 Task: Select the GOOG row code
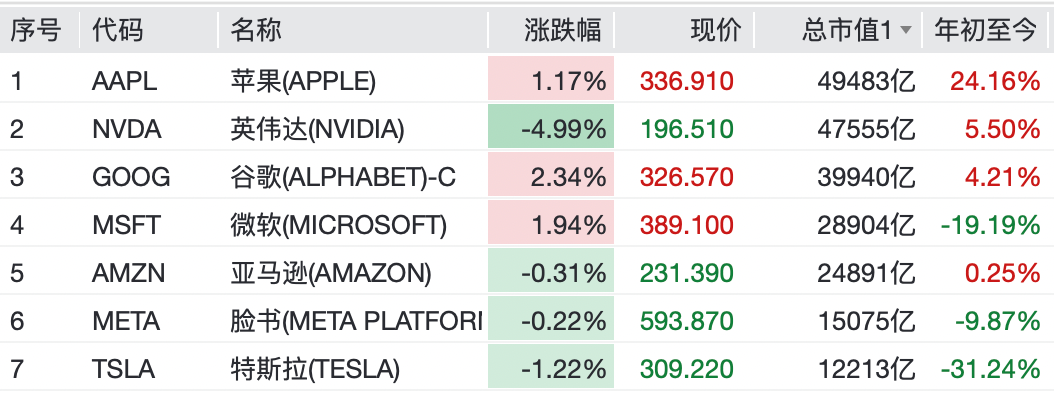coord(131,177)
